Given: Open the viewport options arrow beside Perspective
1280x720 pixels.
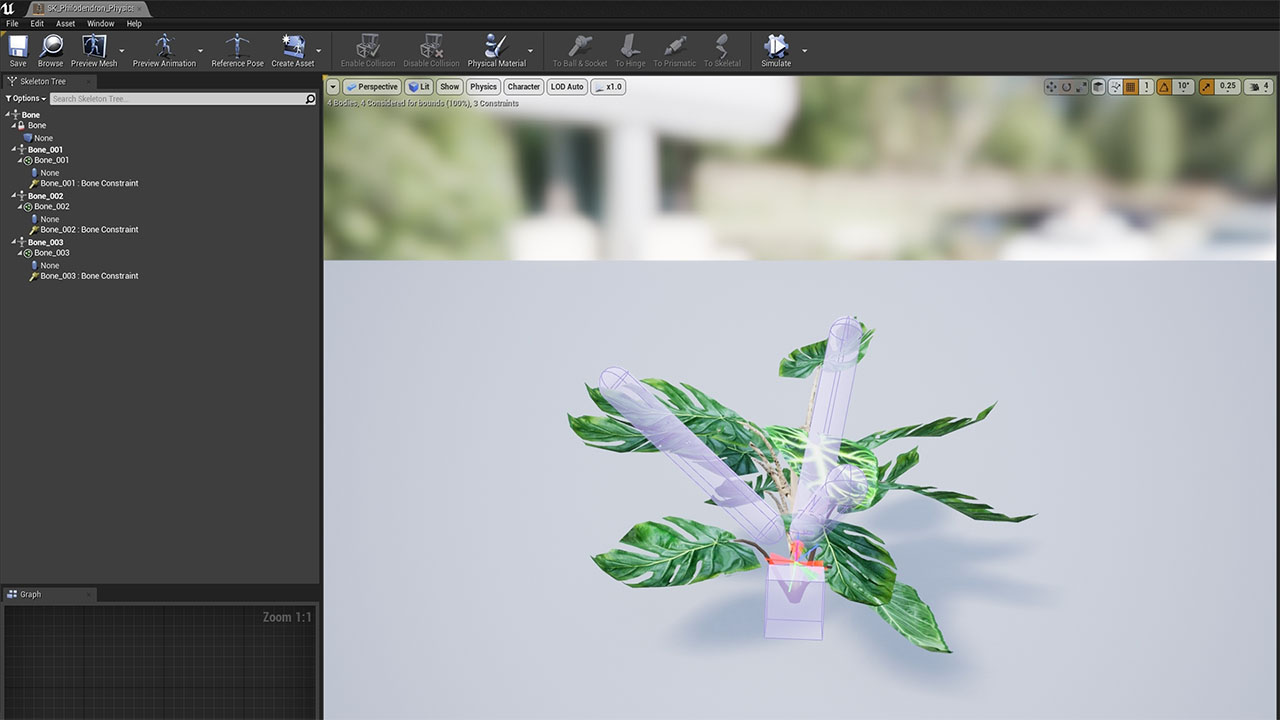Looking at the screenshot, I should 333,87.
